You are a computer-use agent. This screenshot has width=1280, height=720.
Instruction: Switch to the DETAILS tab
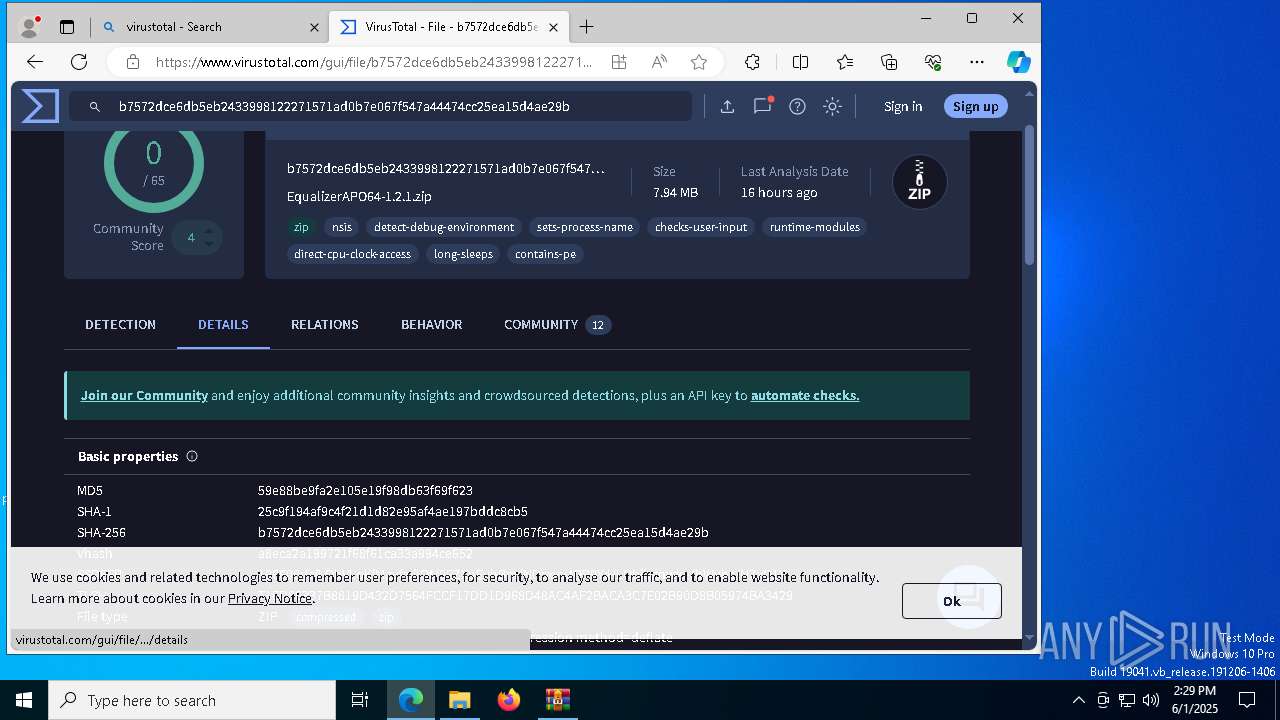(x=223, y=324)
